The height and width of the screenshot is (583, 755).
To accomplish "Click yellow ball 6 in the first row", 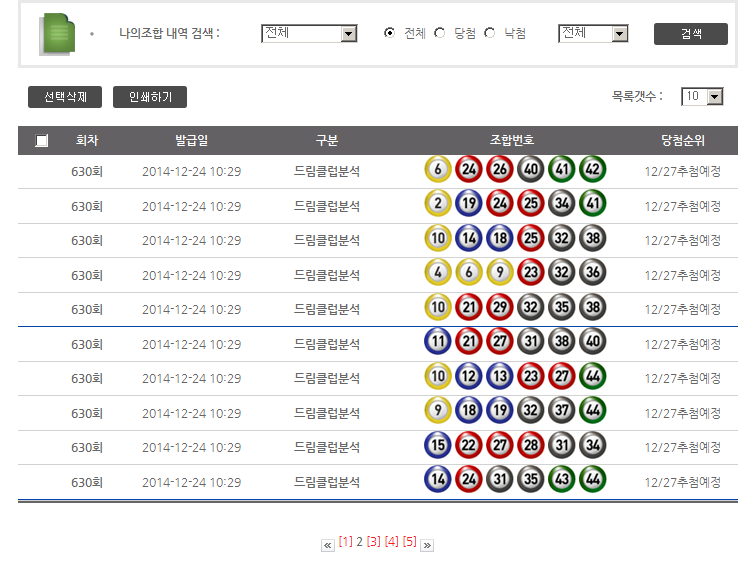I will point(438,170).
